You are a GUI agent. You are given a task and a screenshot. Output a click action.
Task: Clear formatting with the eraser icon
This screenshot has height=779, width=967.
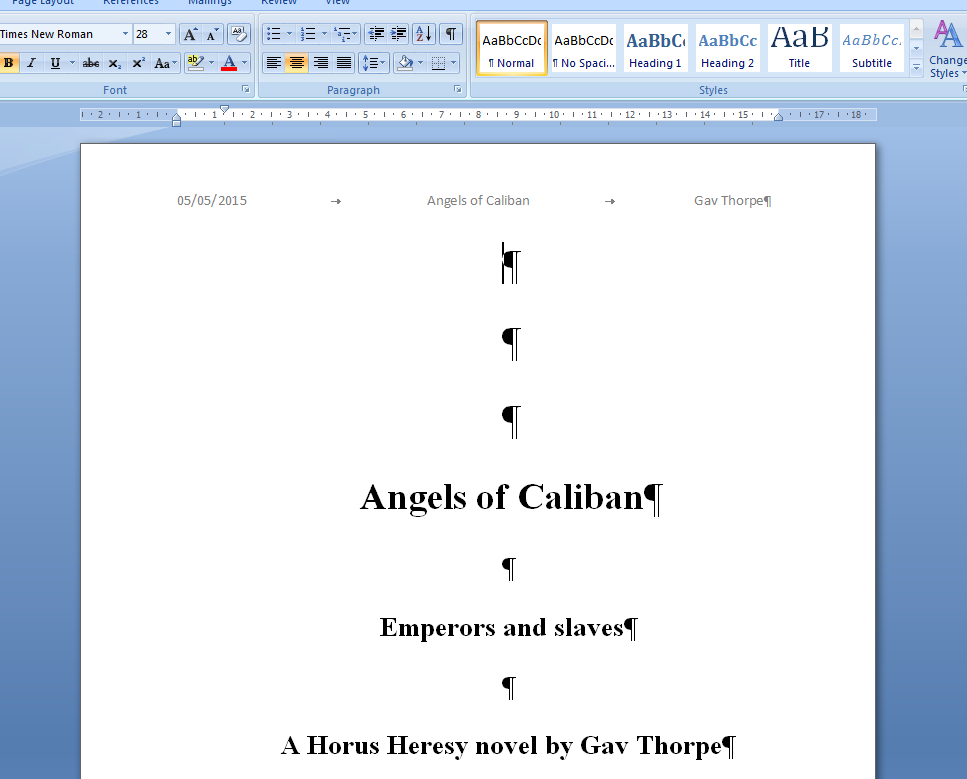pos(239,34)
